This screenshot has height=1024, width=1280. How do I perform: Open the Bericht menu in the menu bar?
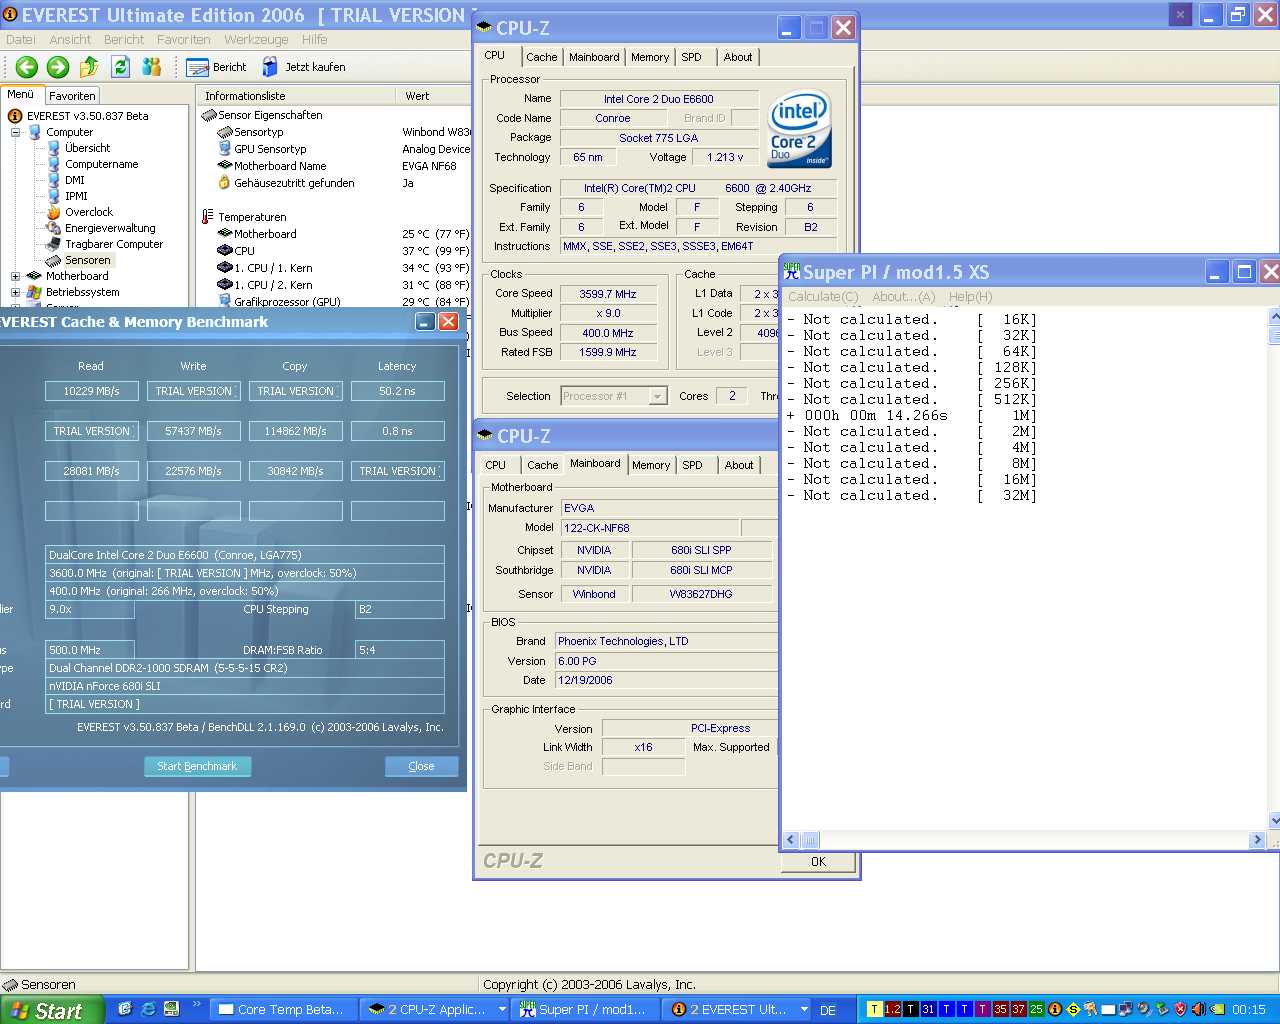pos(124,40)
